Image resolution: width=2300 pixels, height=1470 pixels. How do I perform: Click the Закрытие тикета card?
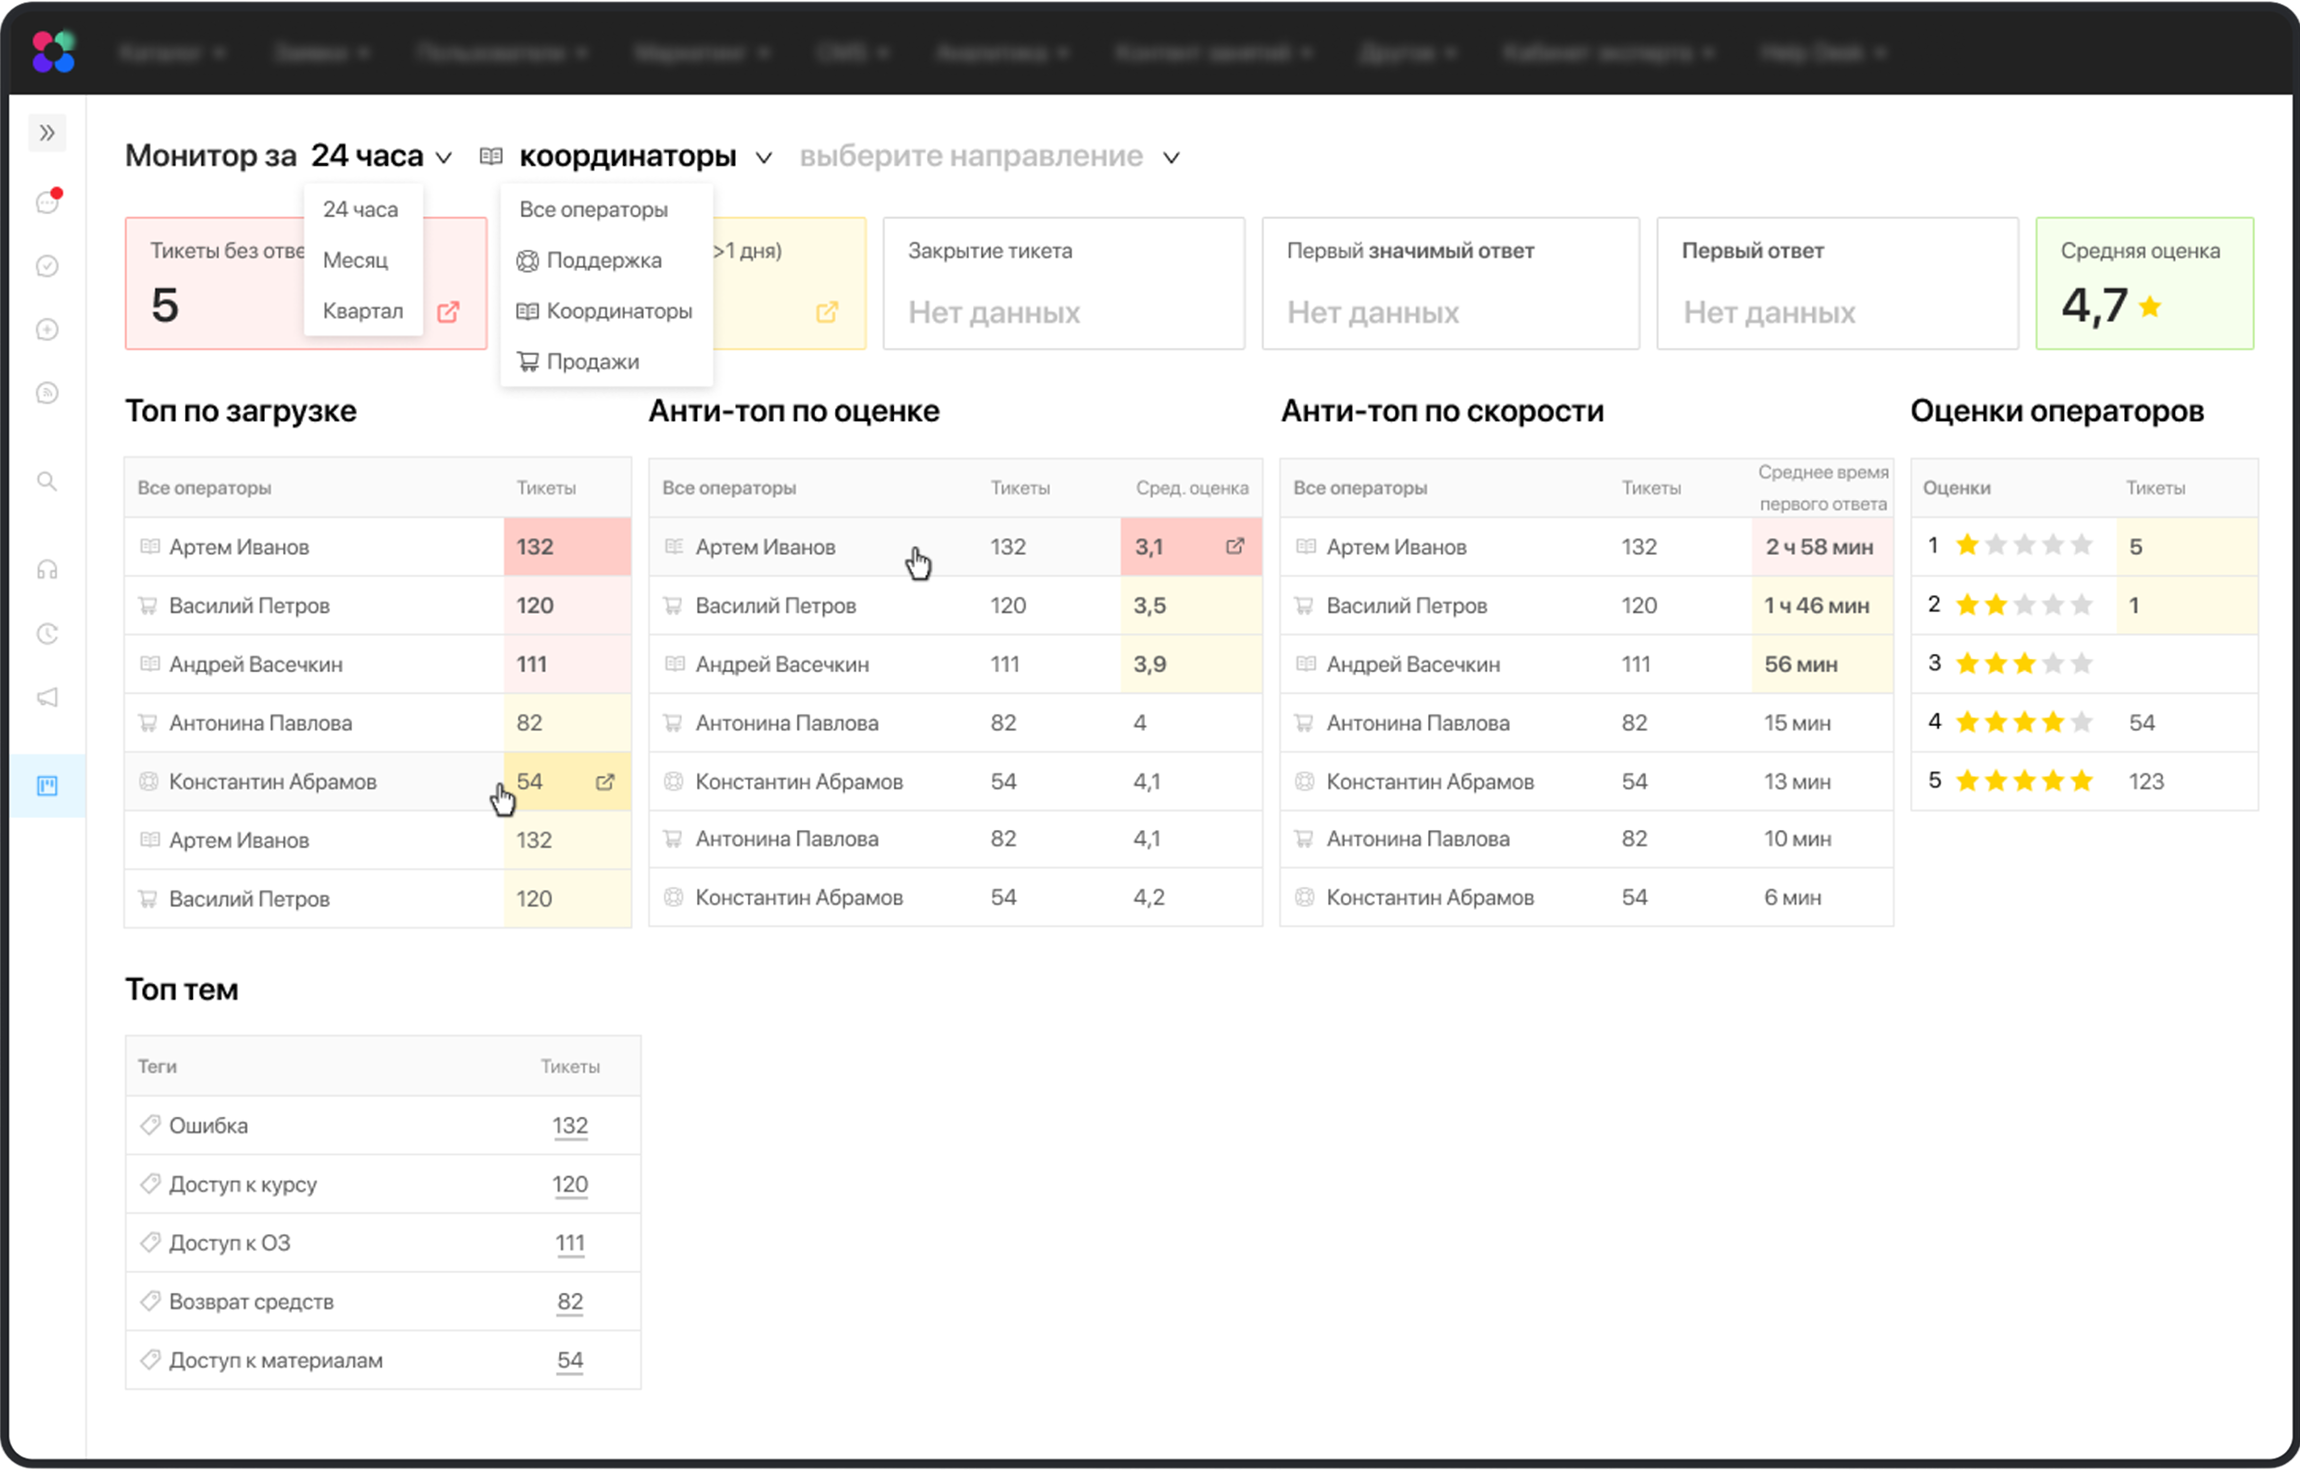tap(1064, 283)
